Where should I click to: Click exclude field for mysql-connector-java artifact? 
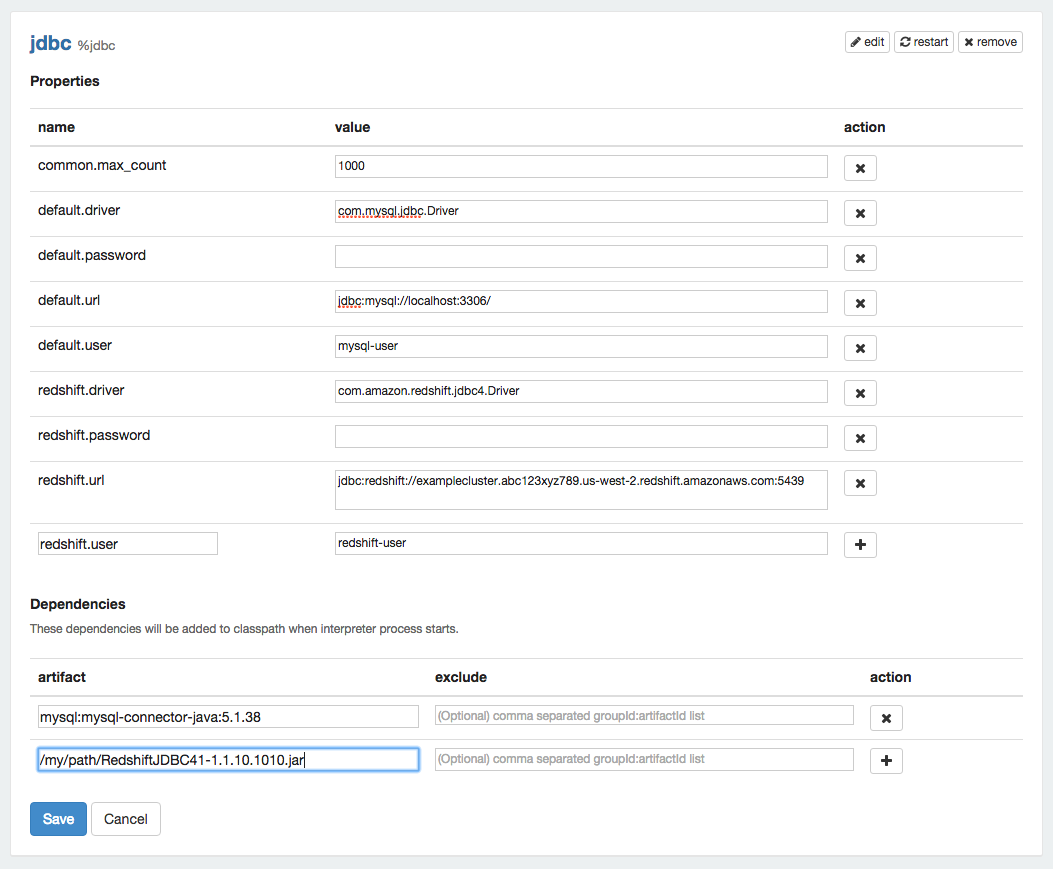644,716
